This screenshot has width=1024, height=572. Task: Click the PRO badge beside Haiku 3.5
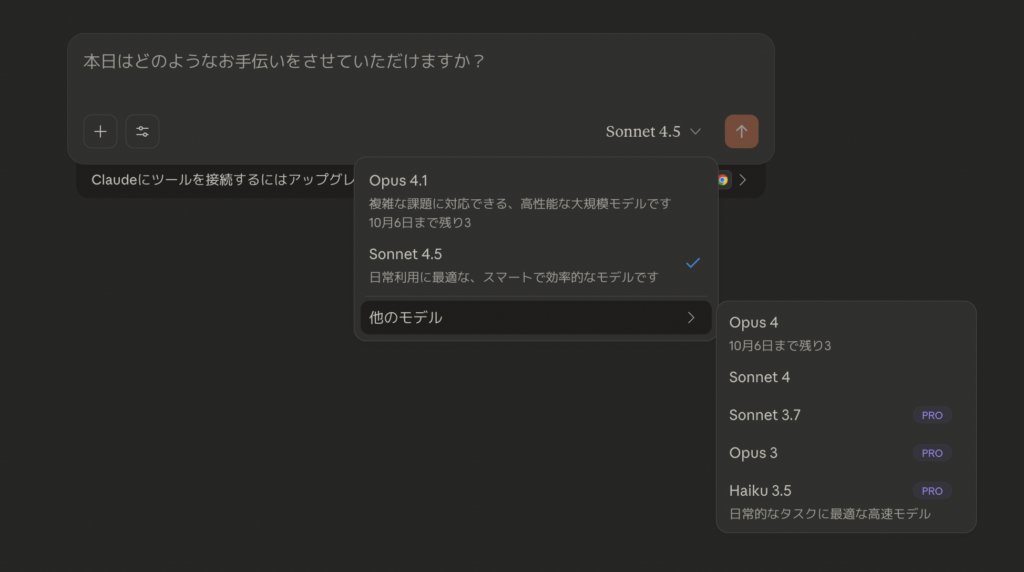(932, 491)
